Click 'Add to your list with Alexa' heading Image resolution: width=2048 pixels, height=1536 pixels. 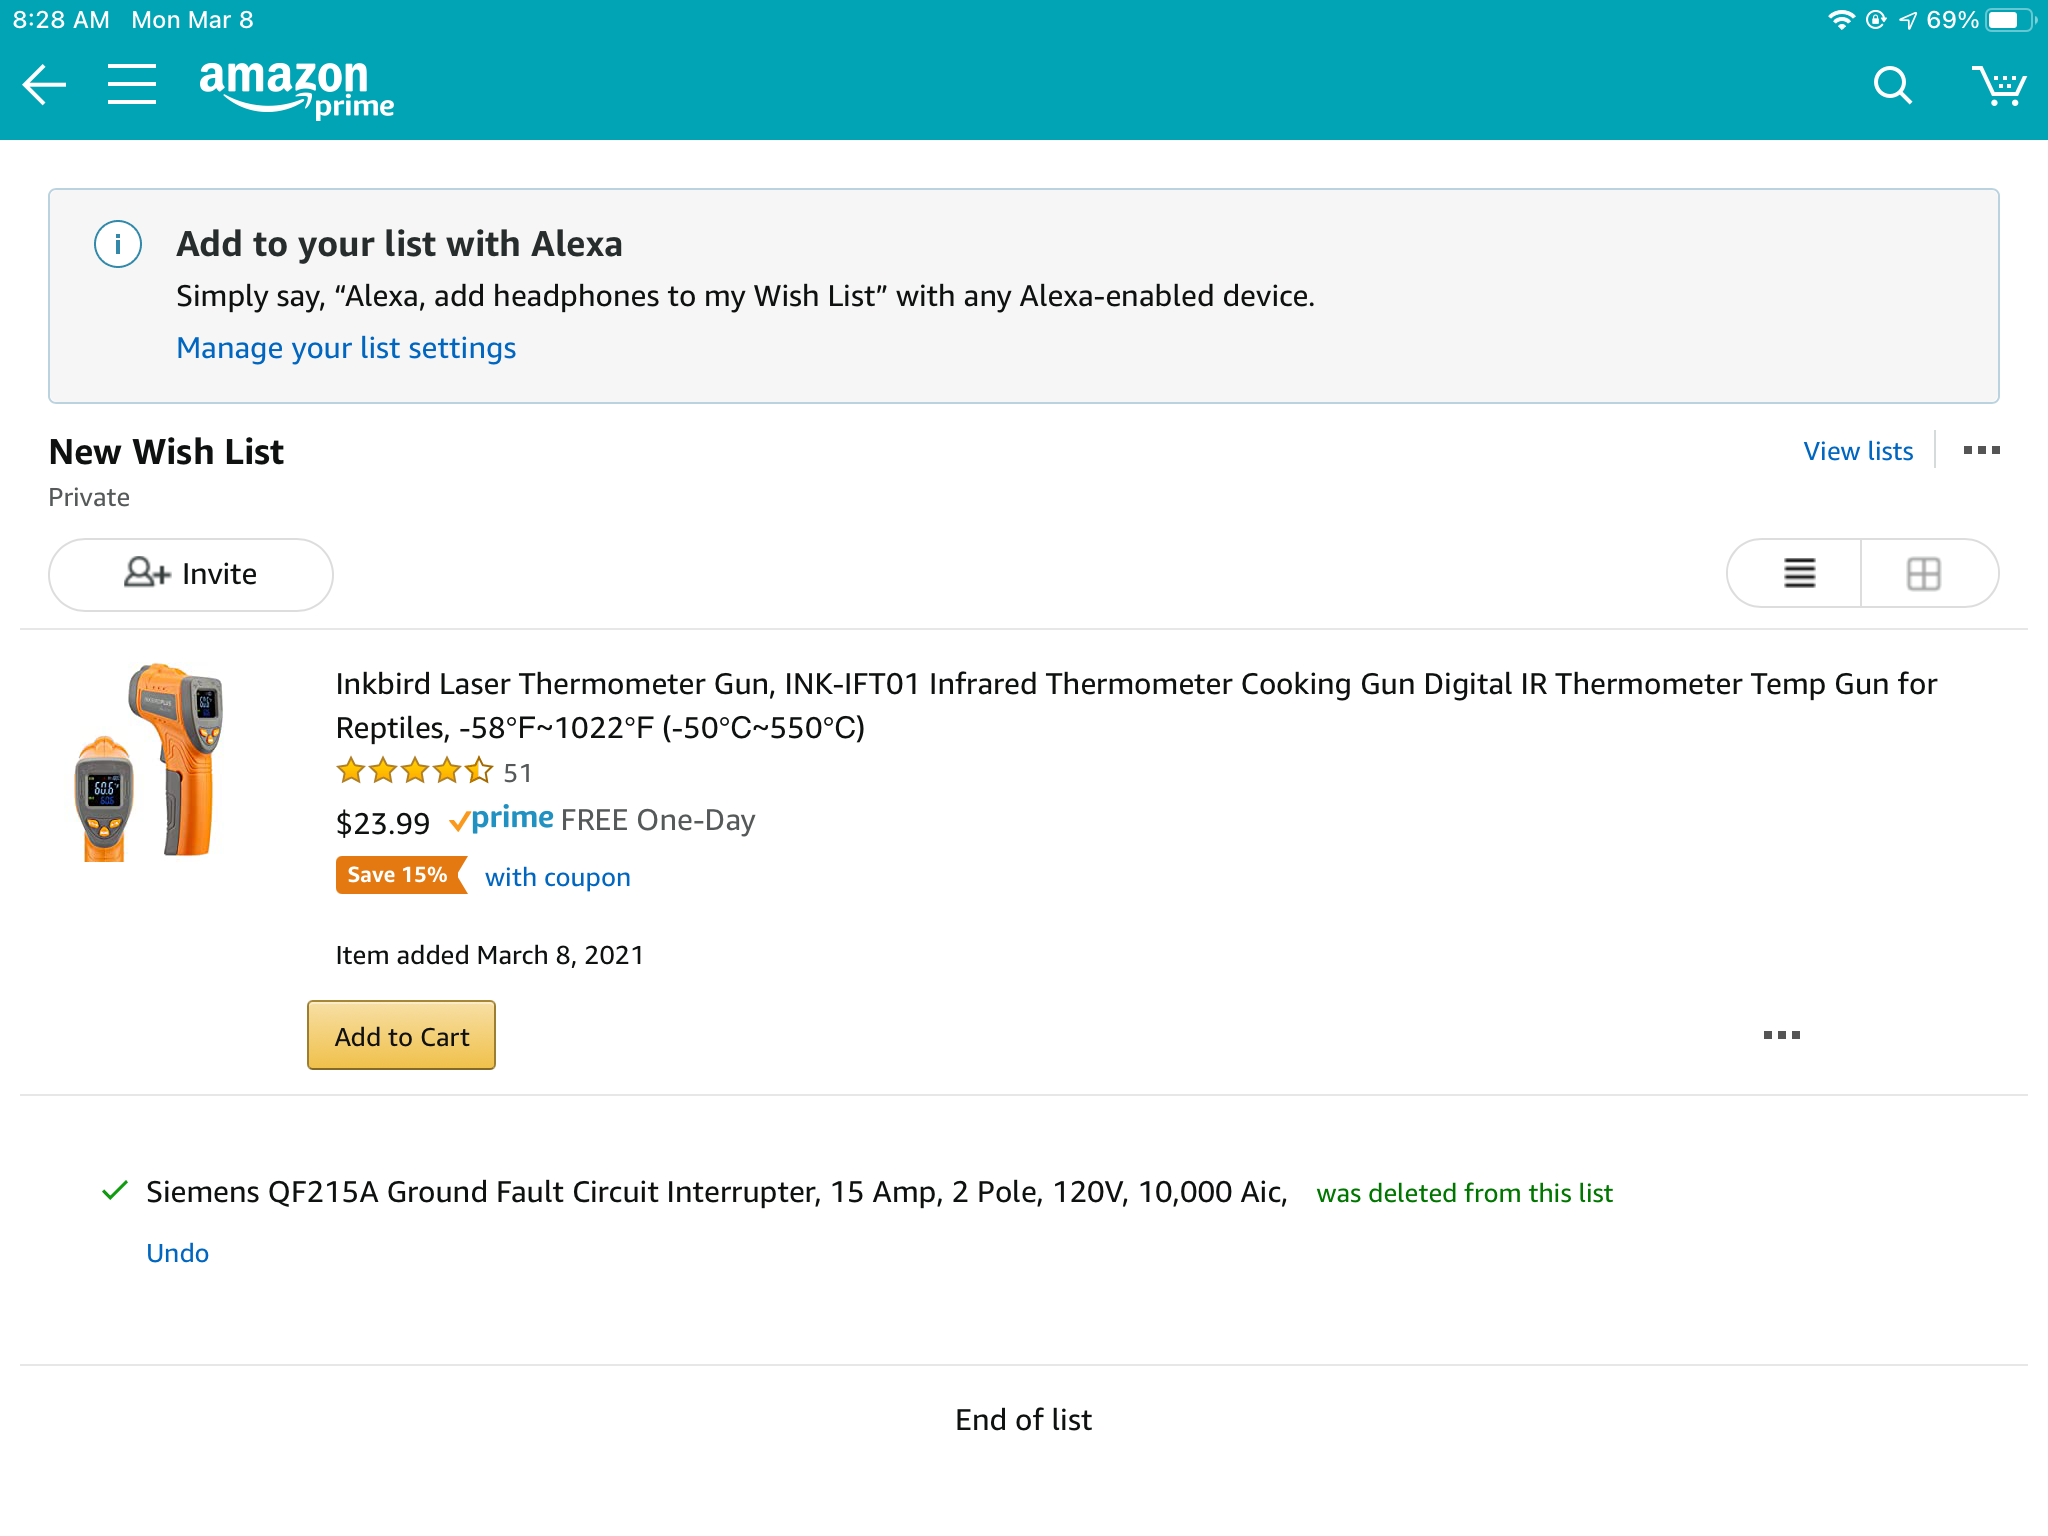399,244
